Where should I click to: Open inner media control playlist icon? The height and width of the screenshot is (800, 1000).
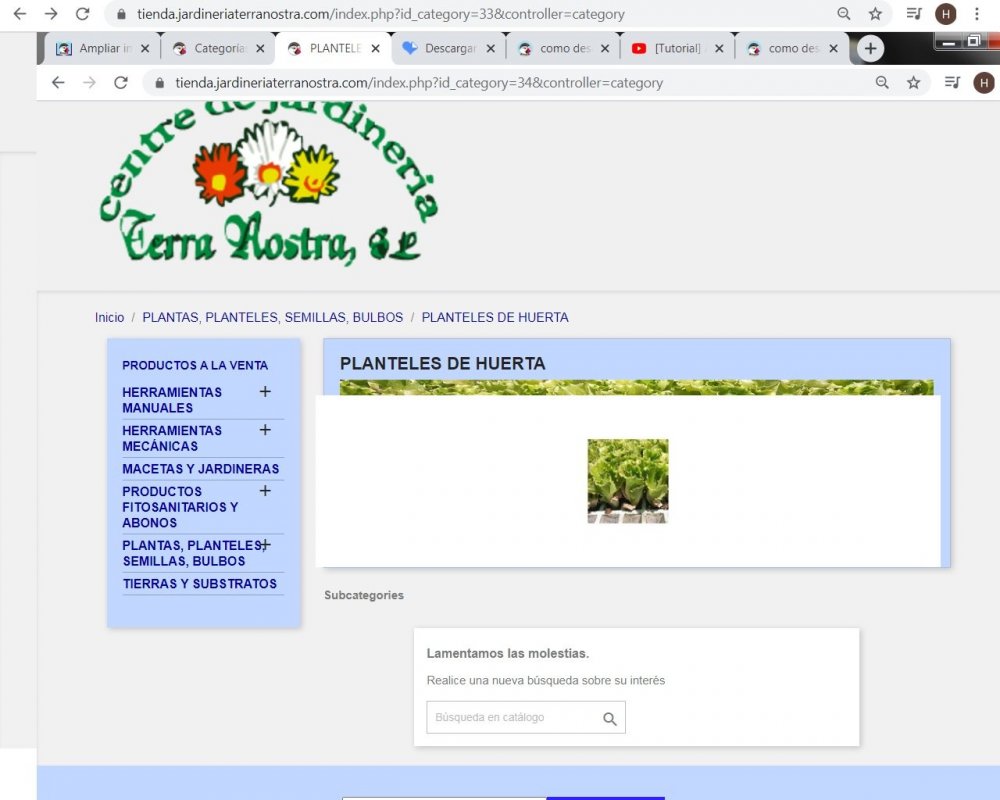pyautogui.click(x=952, y=83)
